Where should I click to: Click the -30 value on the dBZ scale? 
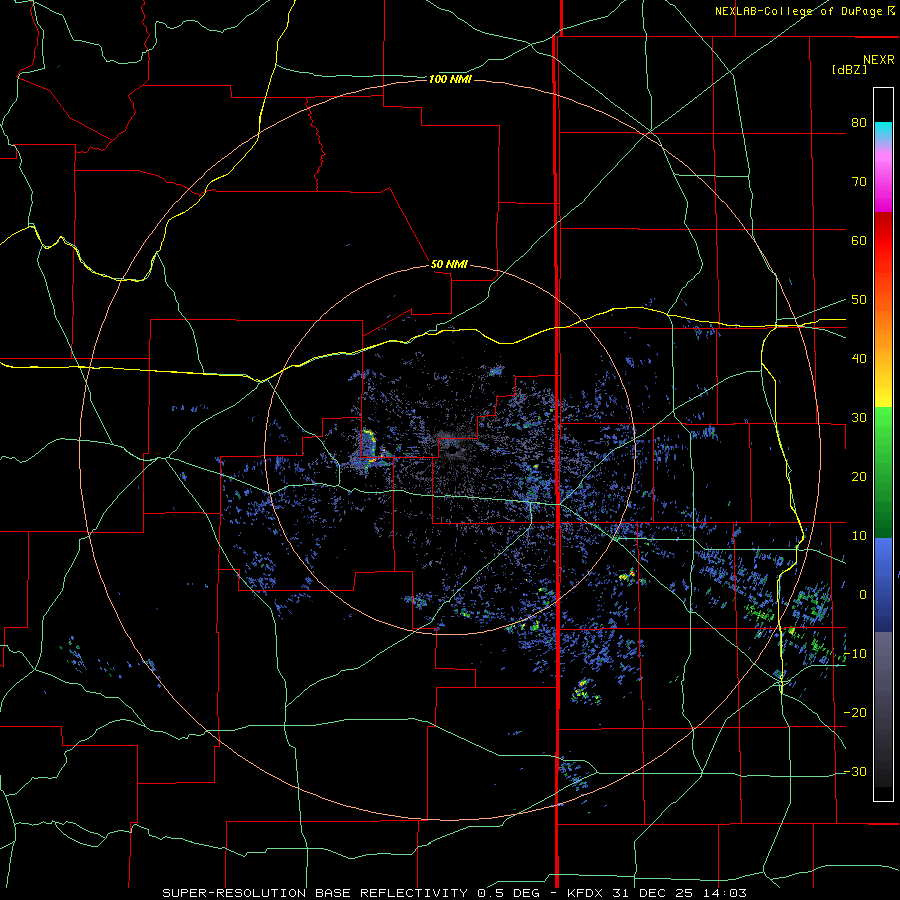pyautogui.click(x=855, y=771)
